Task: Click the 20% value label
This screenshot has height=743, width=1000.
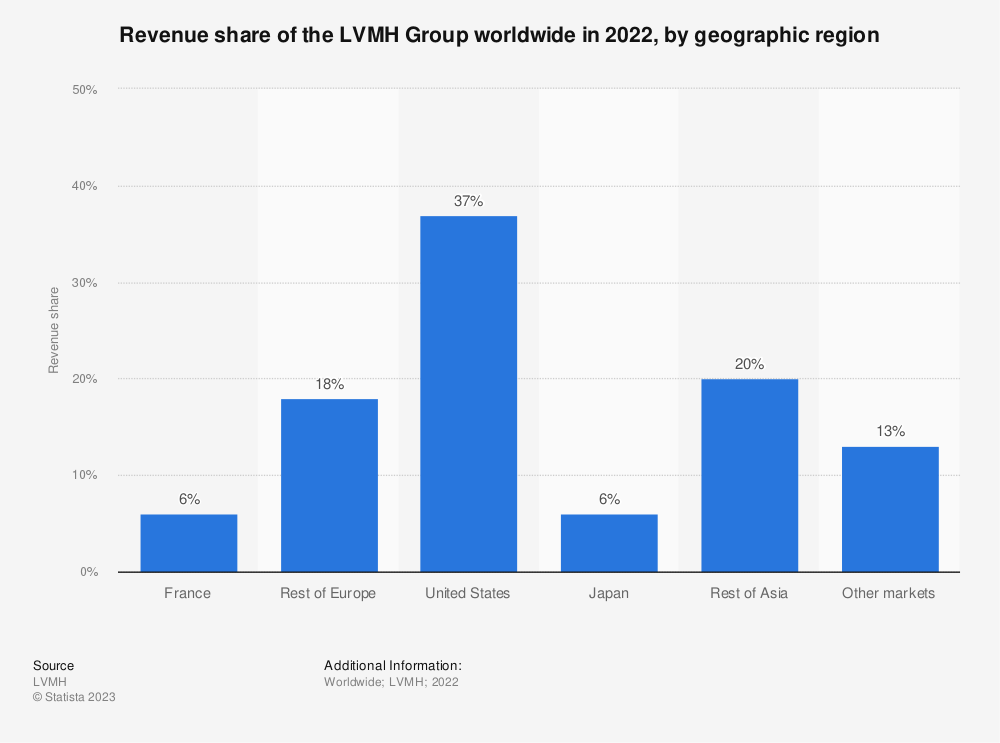Action: pos(749,364)
